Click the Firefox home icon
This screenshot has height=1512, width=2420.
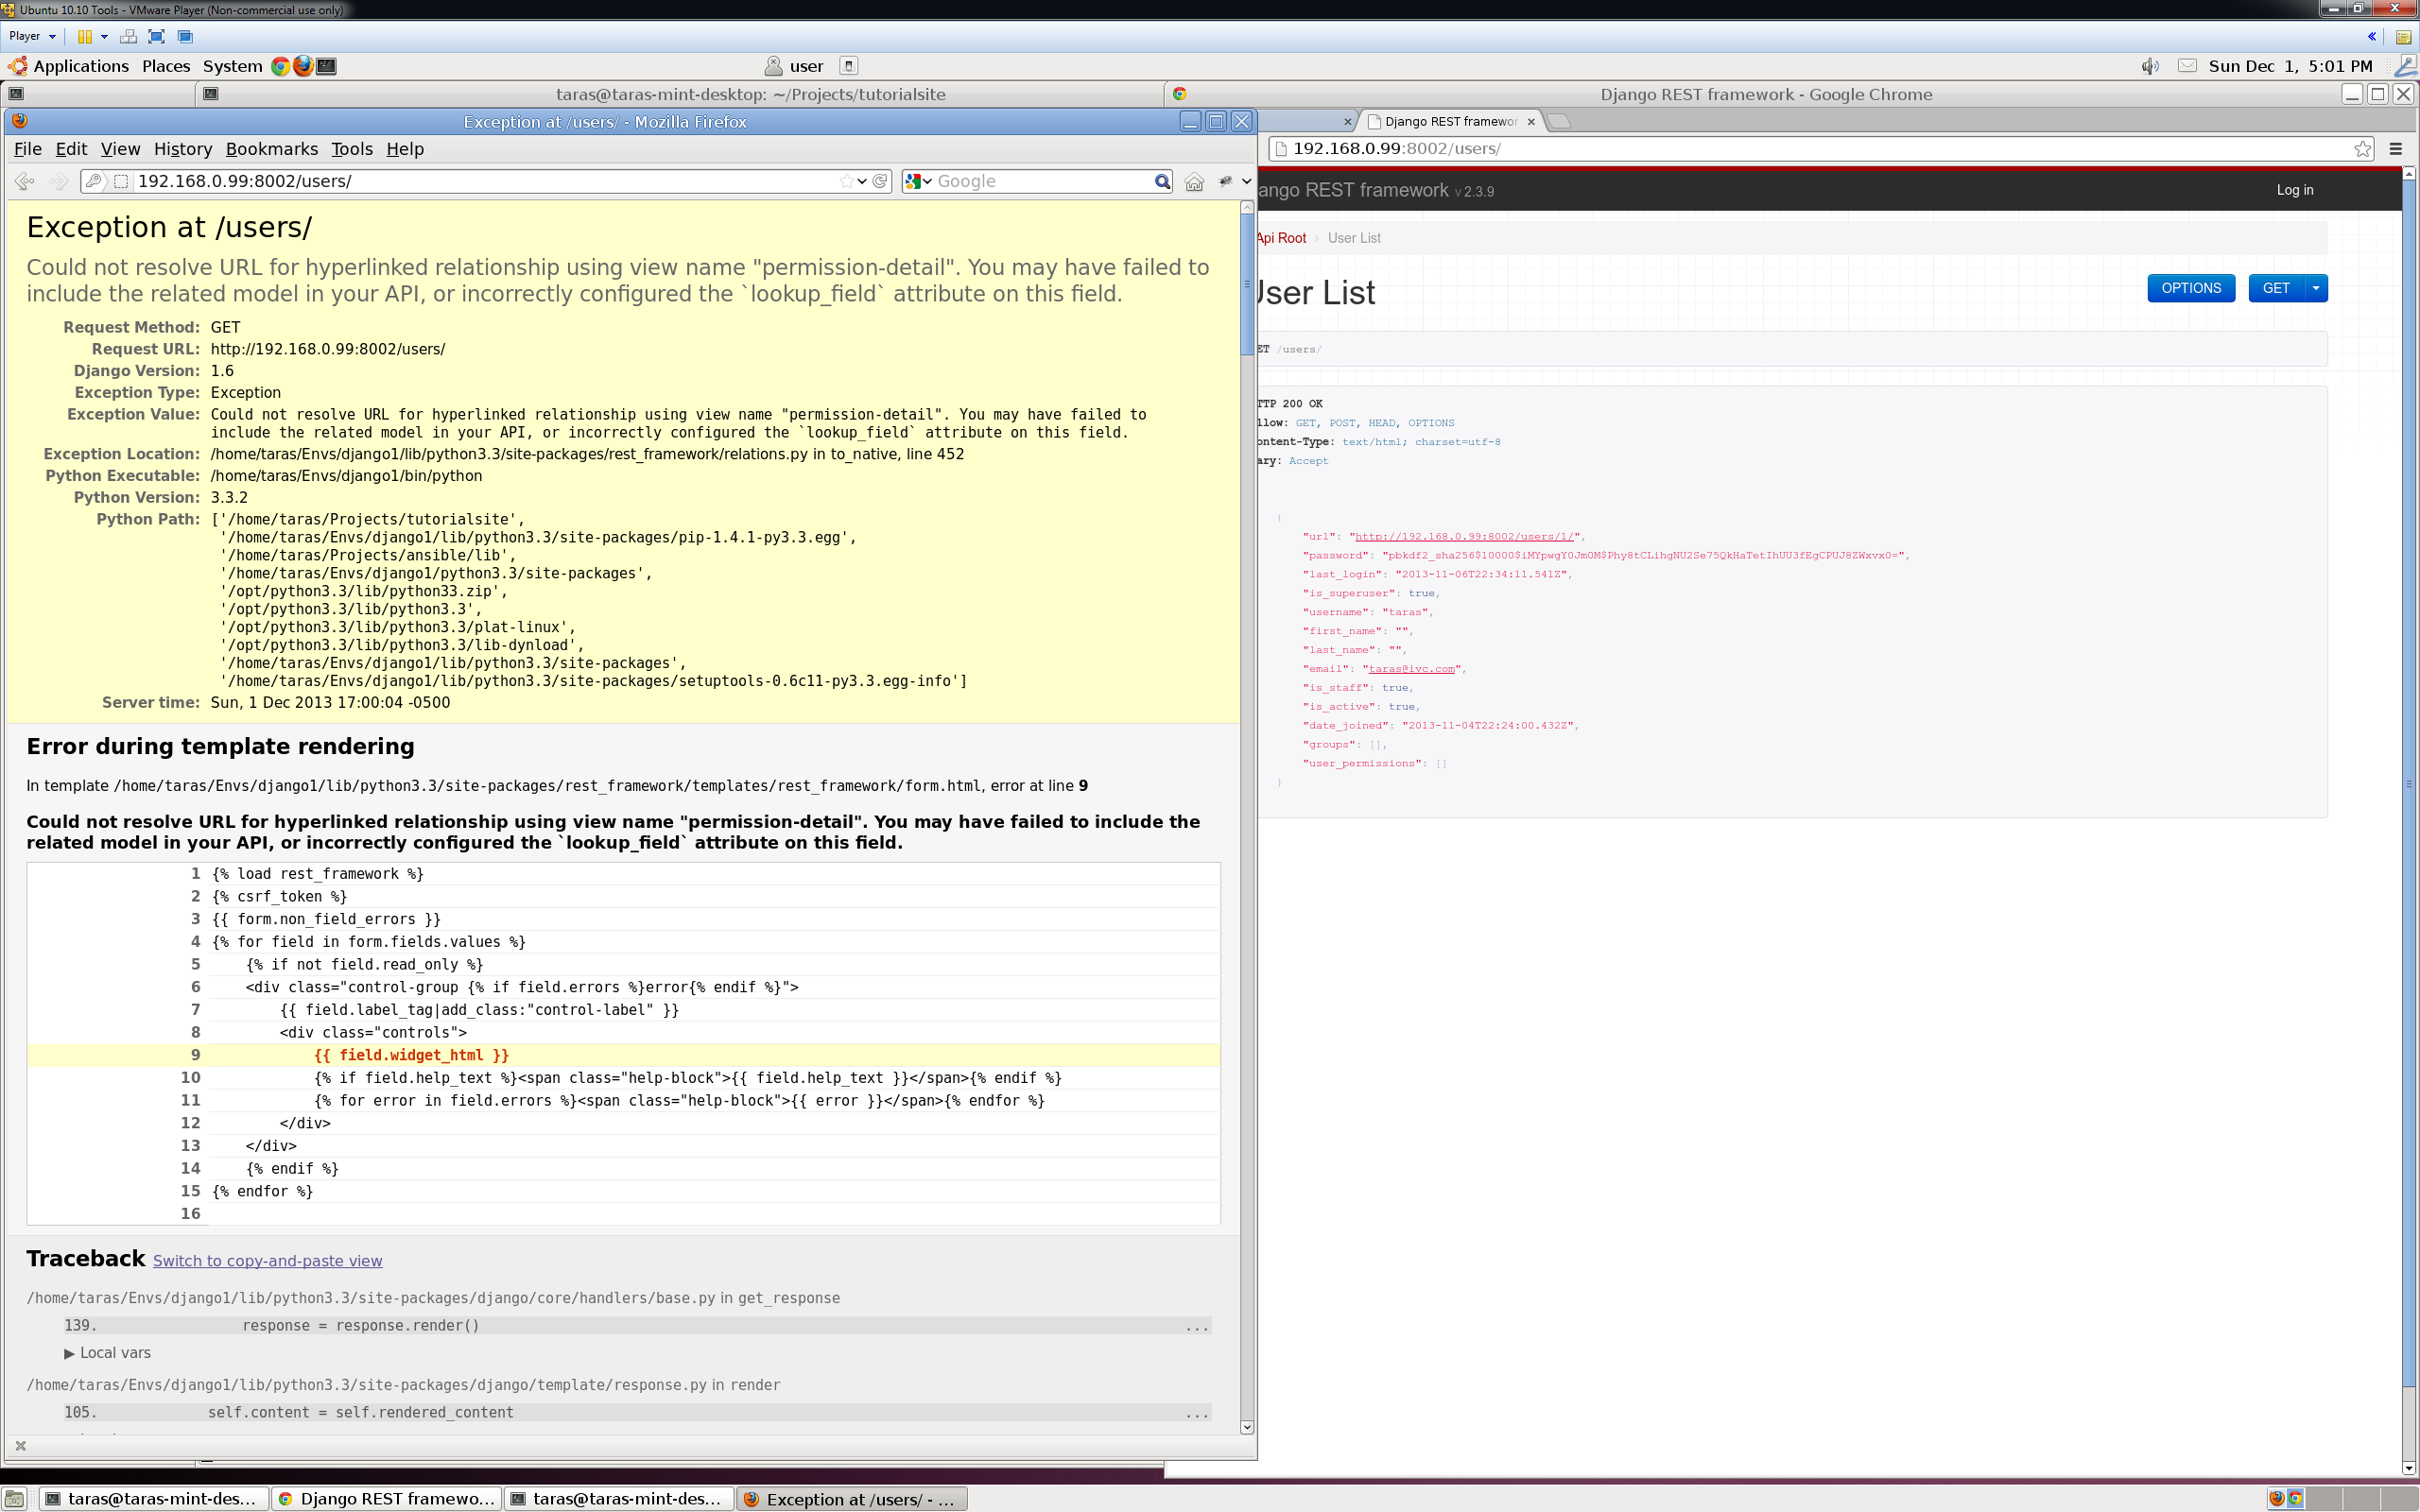(1194, 182)
